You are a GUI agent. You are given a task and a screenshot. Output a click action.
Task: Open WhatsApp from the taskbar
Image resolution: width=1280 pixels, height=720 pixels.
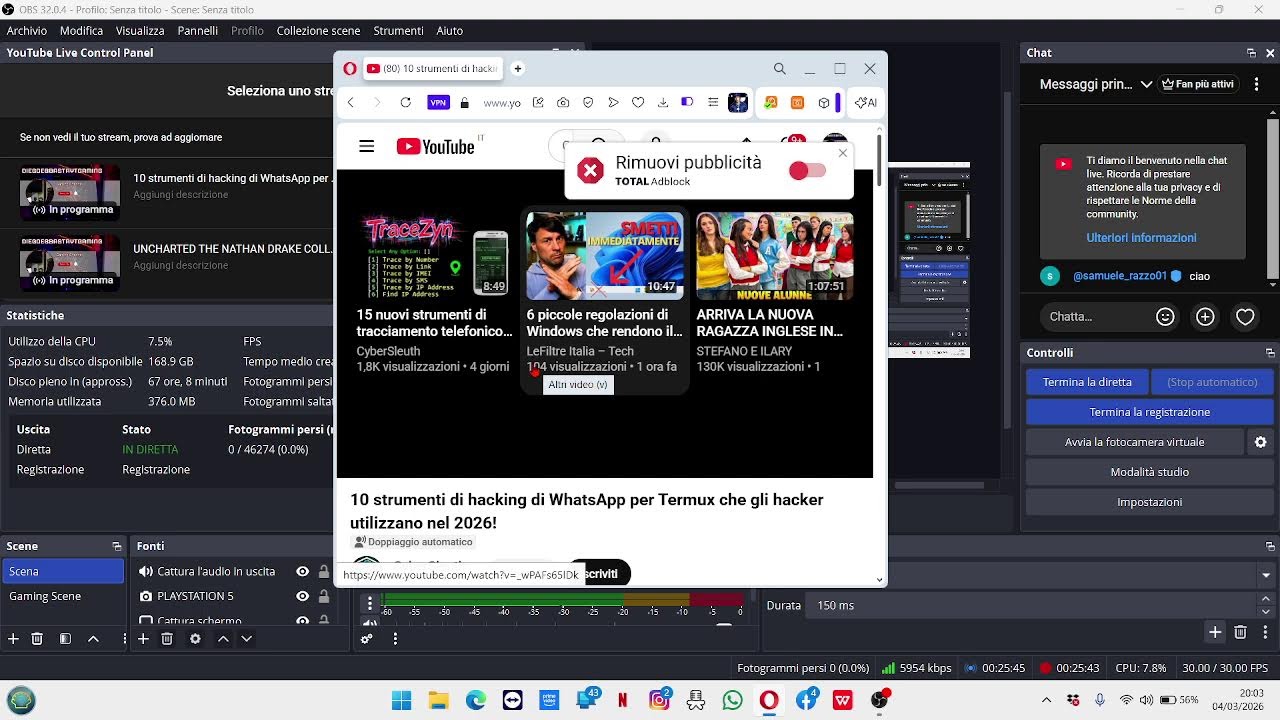coord(732,700)
